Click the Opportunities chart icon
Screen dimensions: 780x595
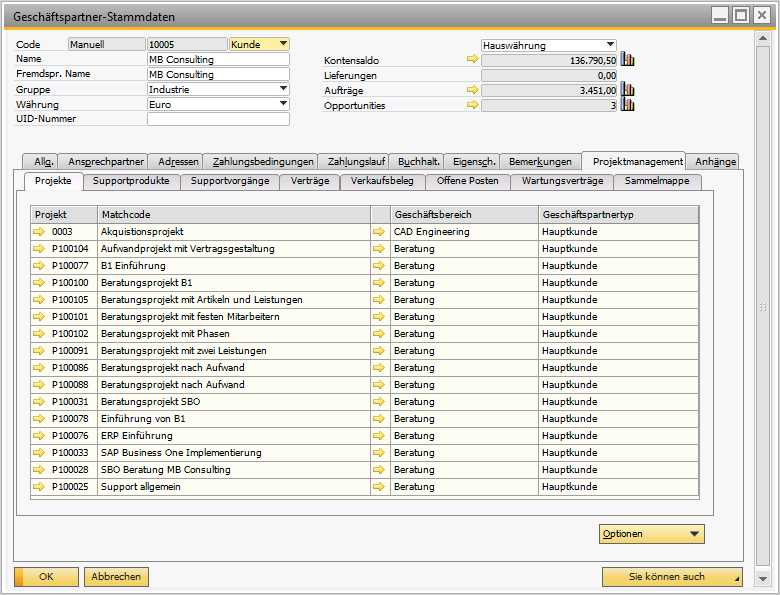(628, 105)
